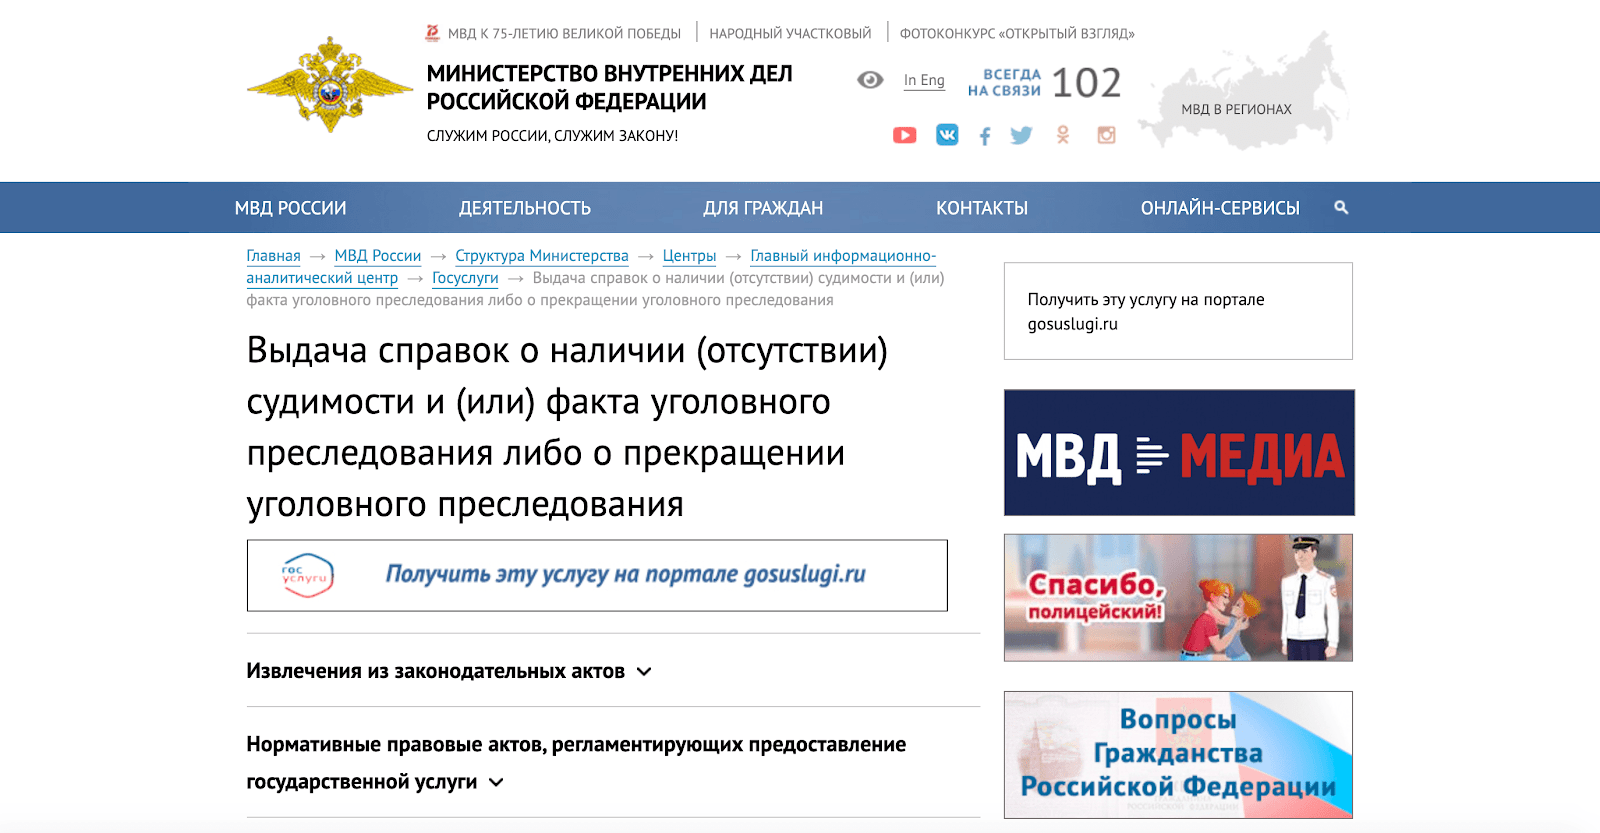Switch language via 'In Eng' link
The height and width of the screenshot is (833, 1600).
[924, 80]
